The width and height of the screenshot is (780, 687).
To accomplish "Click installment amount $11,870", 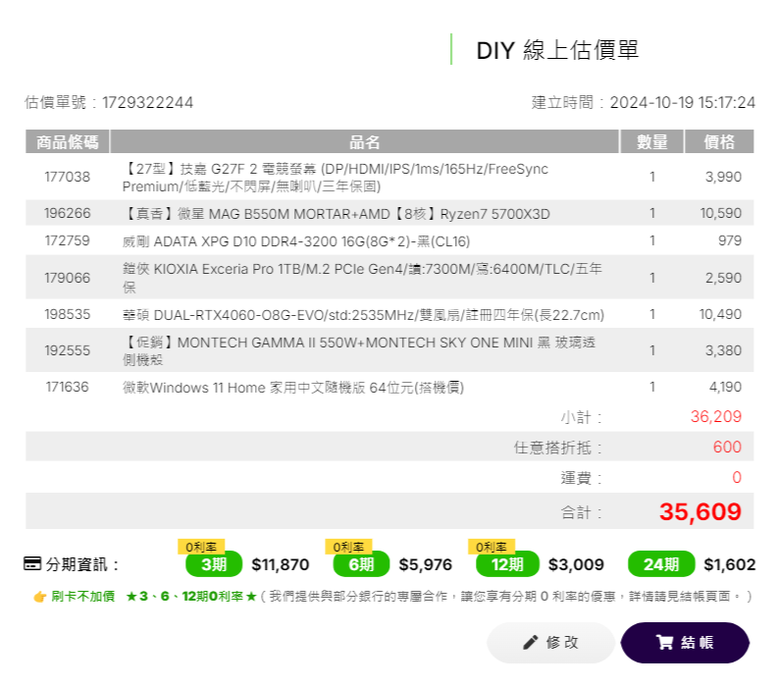I will 280,565.
